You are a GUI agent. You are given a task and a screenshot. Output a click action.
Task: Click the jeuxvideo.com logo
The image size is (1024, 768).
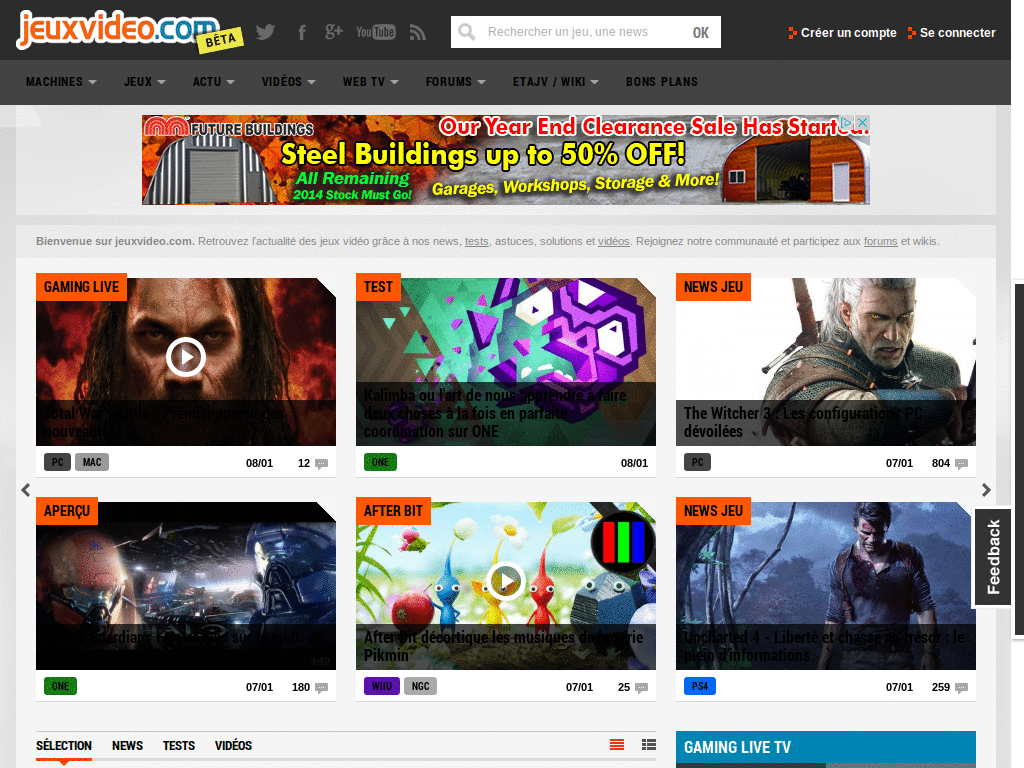110,30
